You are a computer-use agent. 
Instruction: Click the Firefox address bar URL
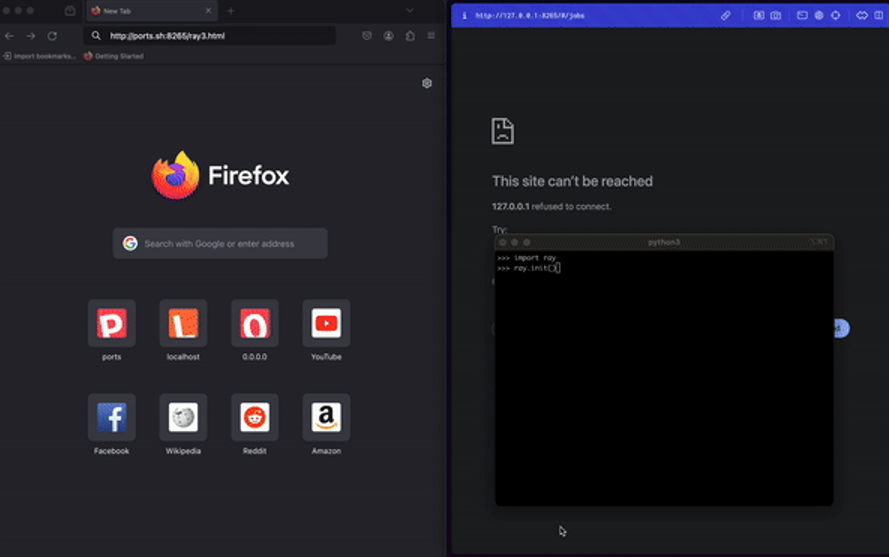[167, 36]
